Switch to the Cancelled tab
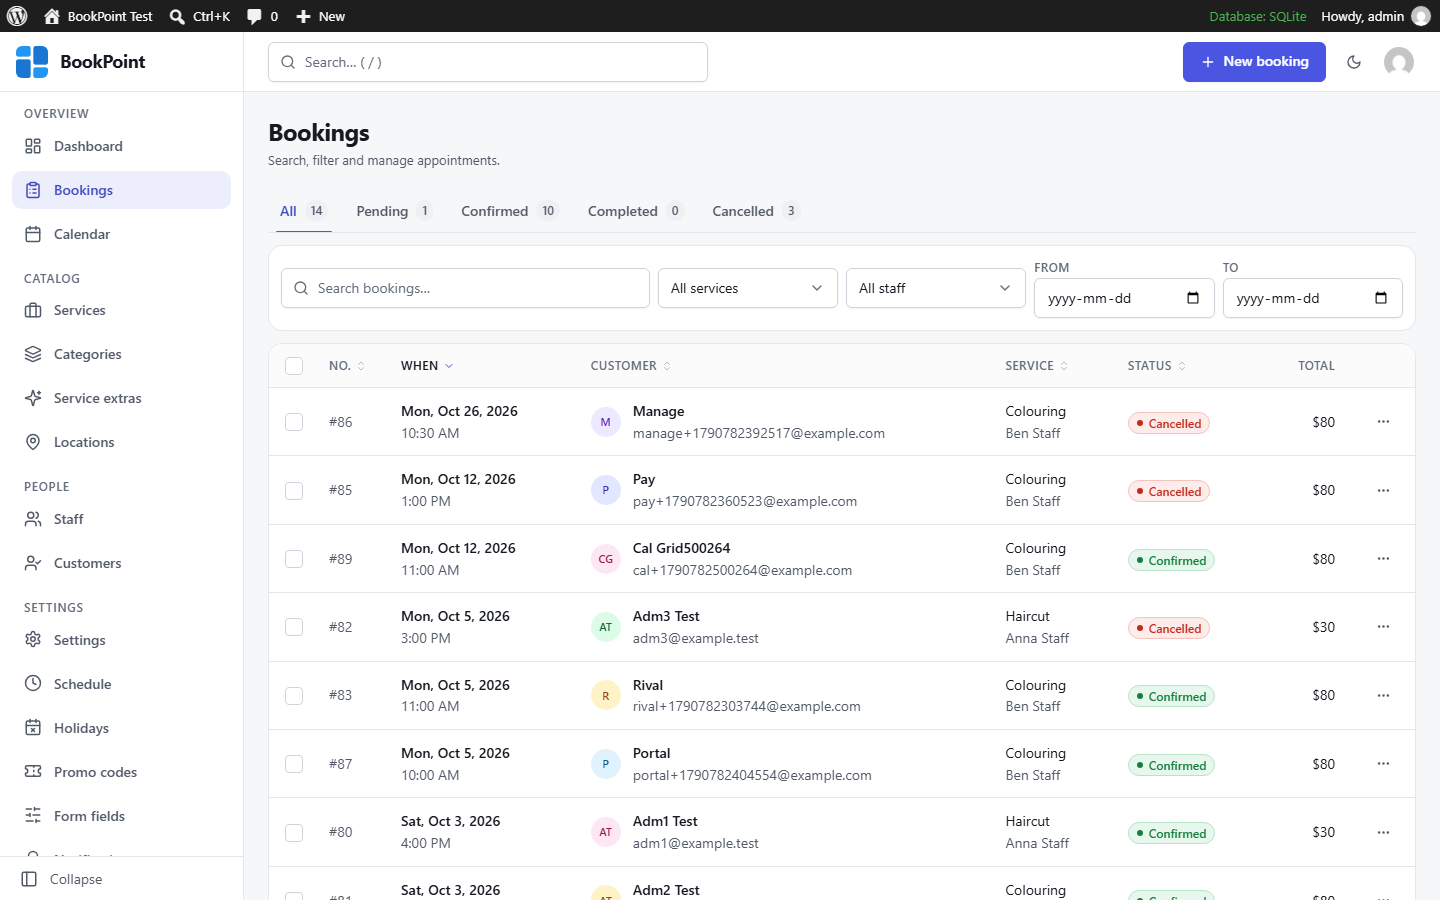This screenshot has height=900, width=1440. (756, 211)
